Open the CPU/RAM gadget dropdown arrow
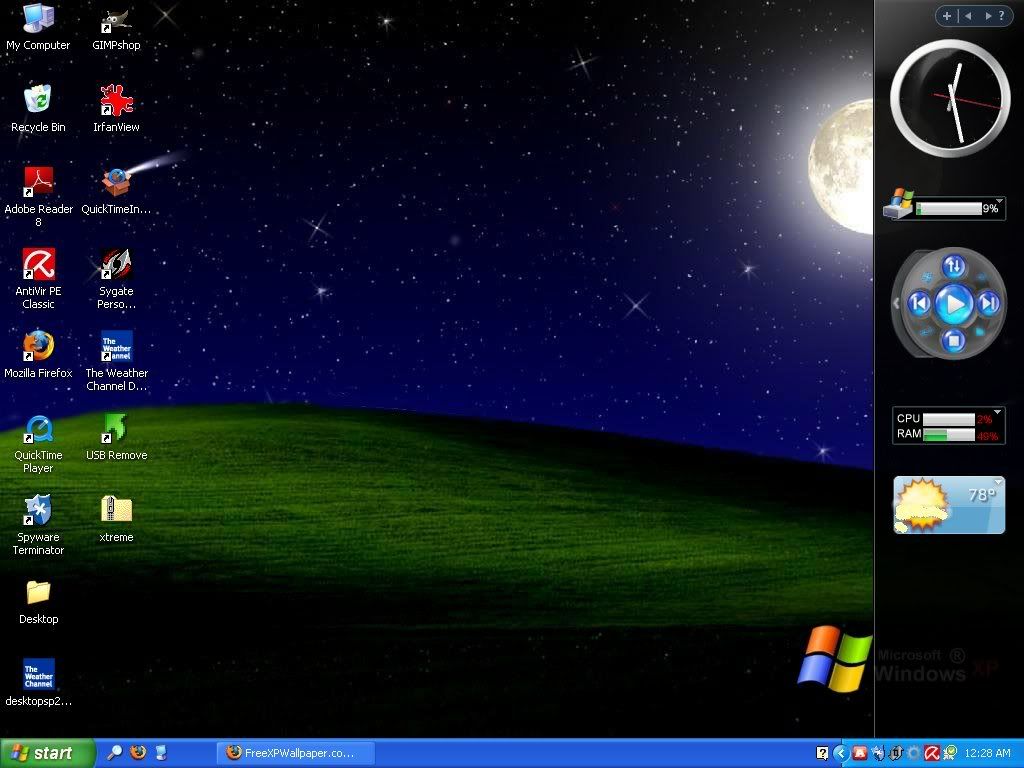Screen dimensions: 1024x768 click(997, 412)
